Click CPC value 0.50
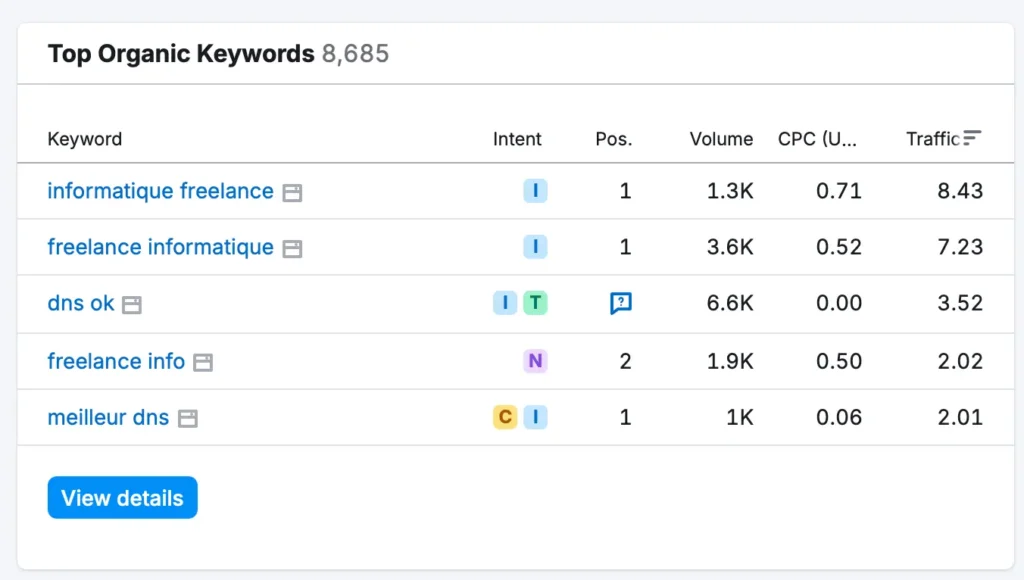Image resolution: width=1024 pixels, height=580 pixels. coord(839,361)
